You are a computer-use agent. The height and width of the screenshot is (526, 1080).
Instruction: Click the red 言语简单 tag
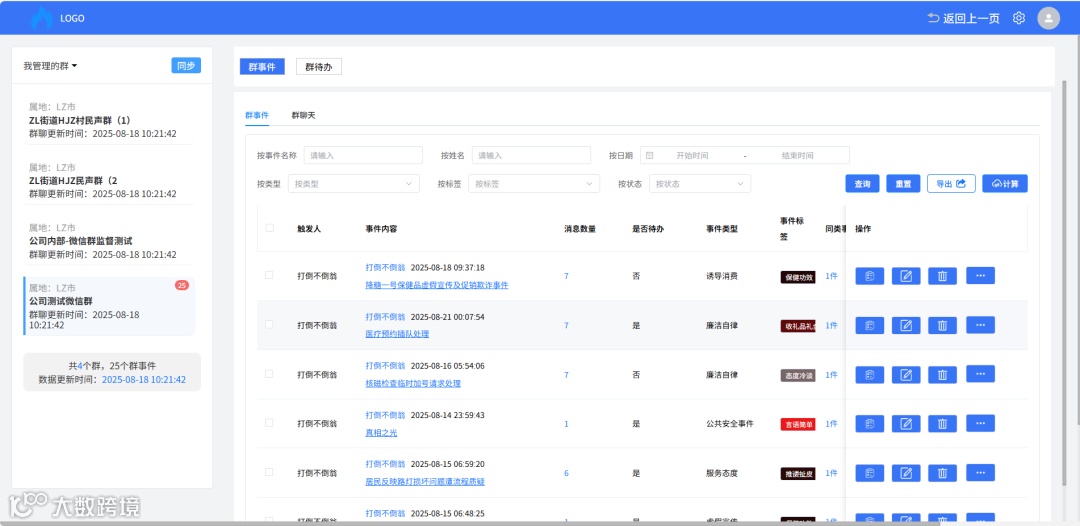pyautogui.click(x=798, y=424)
